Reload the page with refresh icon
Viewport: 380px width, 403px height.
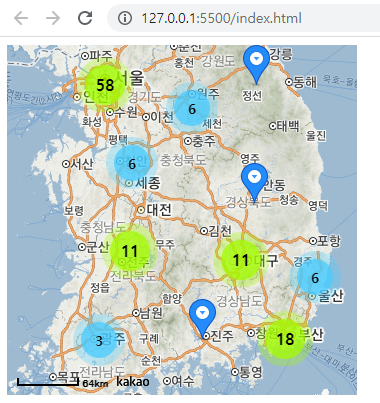click(85, 18)
